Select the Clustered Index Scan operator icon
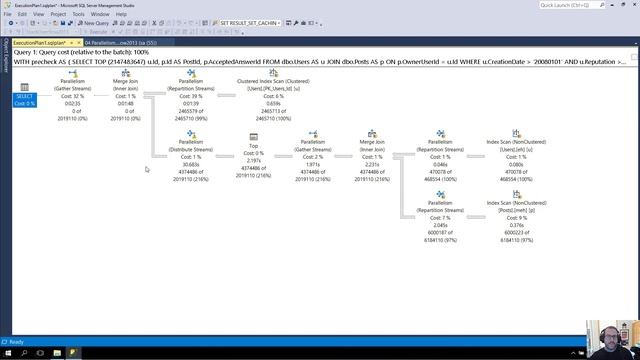The width and height of the screenshot is (640, 360). [x=273, y=73]
